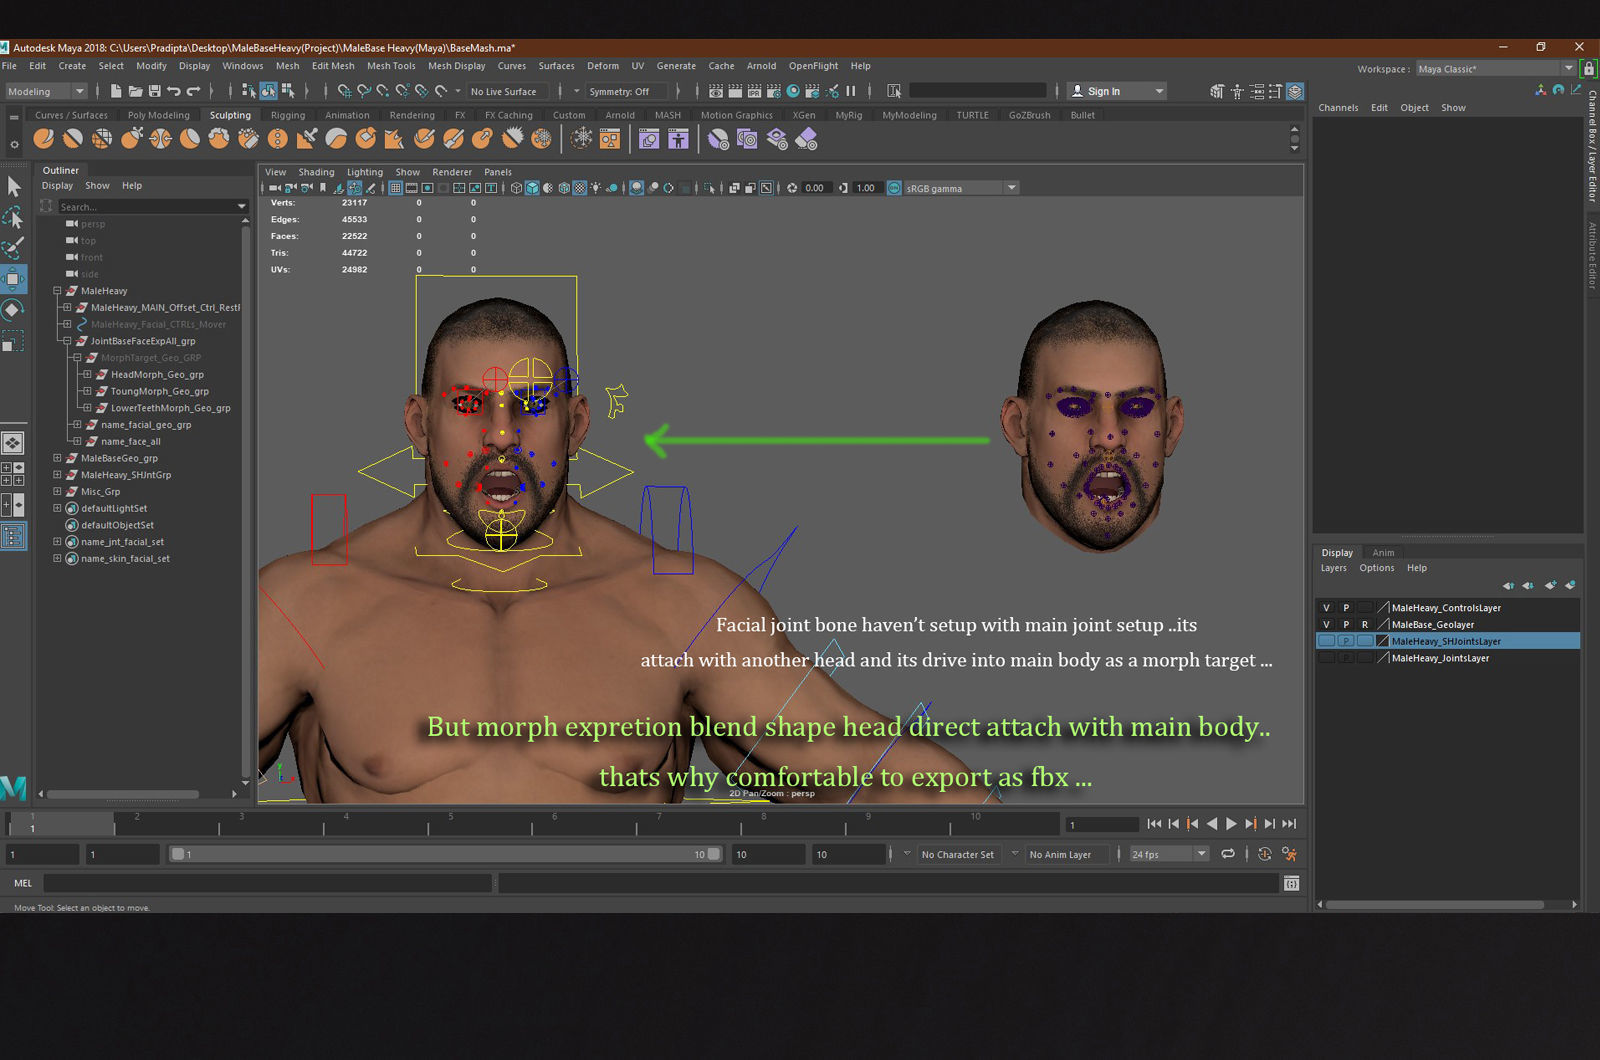Toggle visibility V of MaleHeavy_ControlsLayer
Viewport: 1600px width, 1060px height.
[x=1326, y=608]
